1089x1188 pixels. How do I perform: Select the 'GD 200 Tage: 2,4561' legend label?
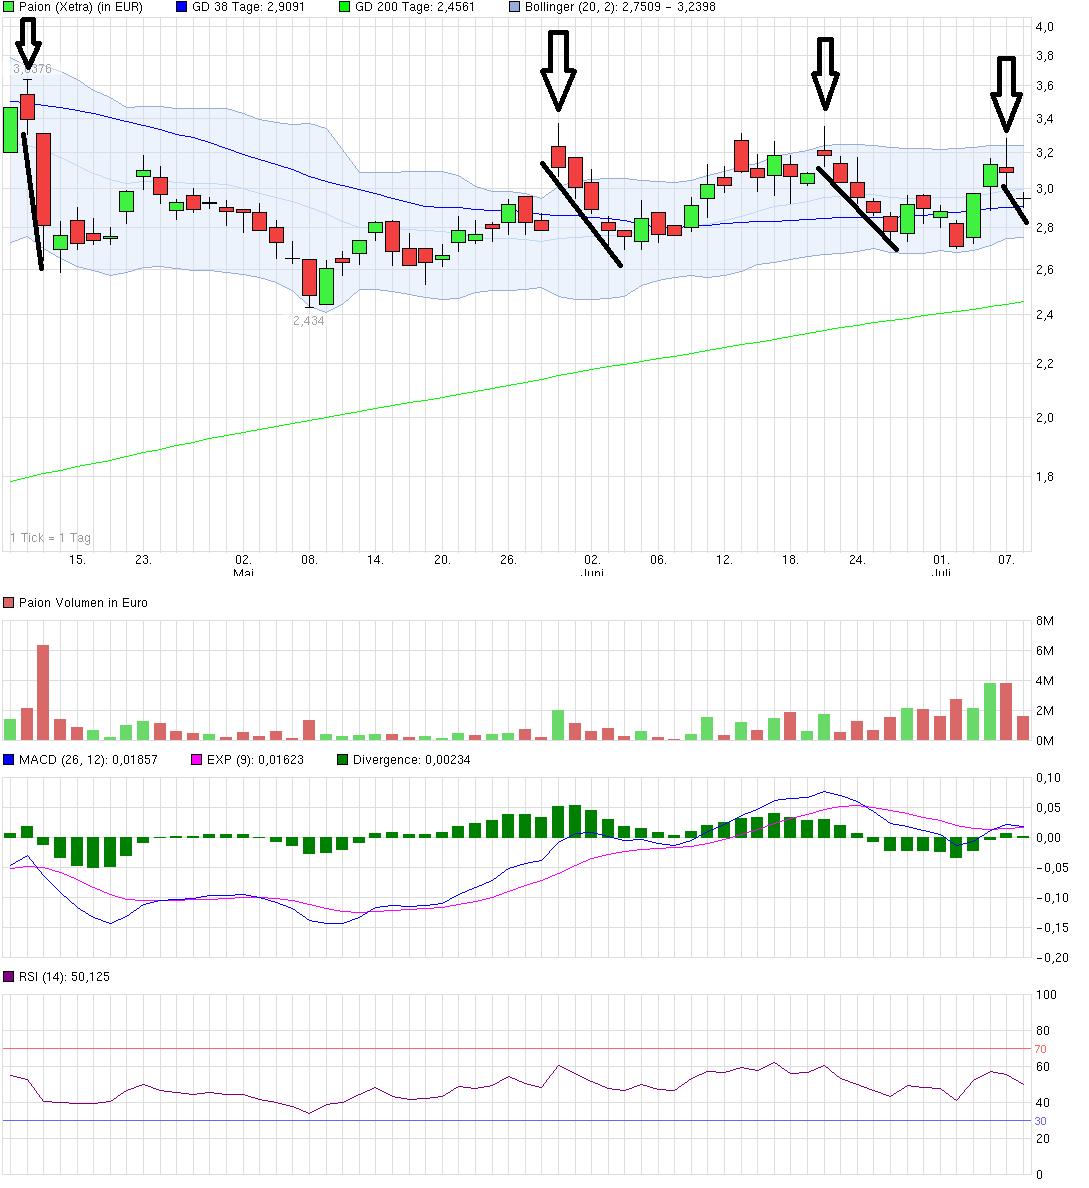[x=415, y=7]
